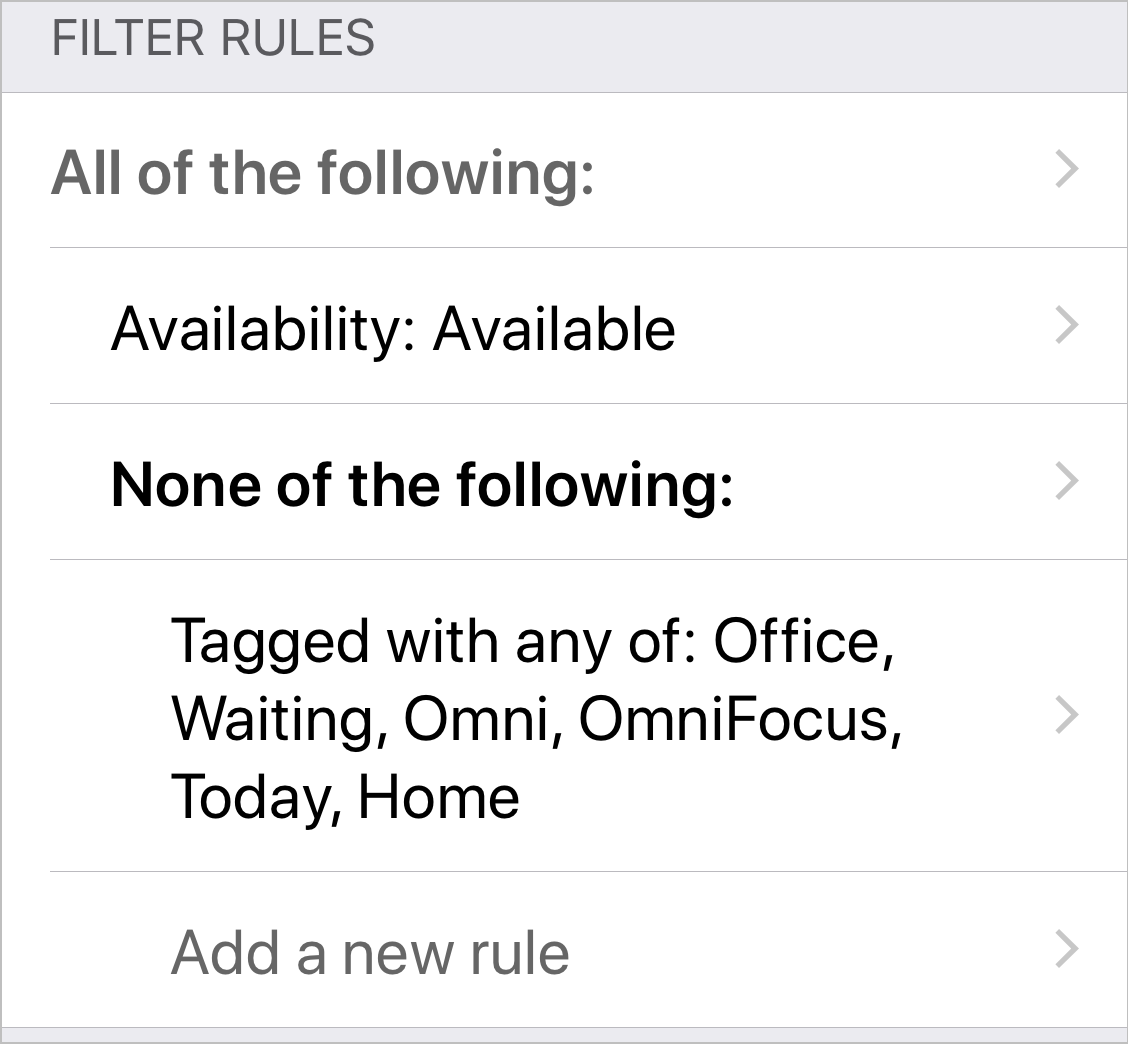This screenshot has width=1128, height=1044.
Task: Tap the chevron beside the Tagged with any of rule
Action: [1067, 715]
